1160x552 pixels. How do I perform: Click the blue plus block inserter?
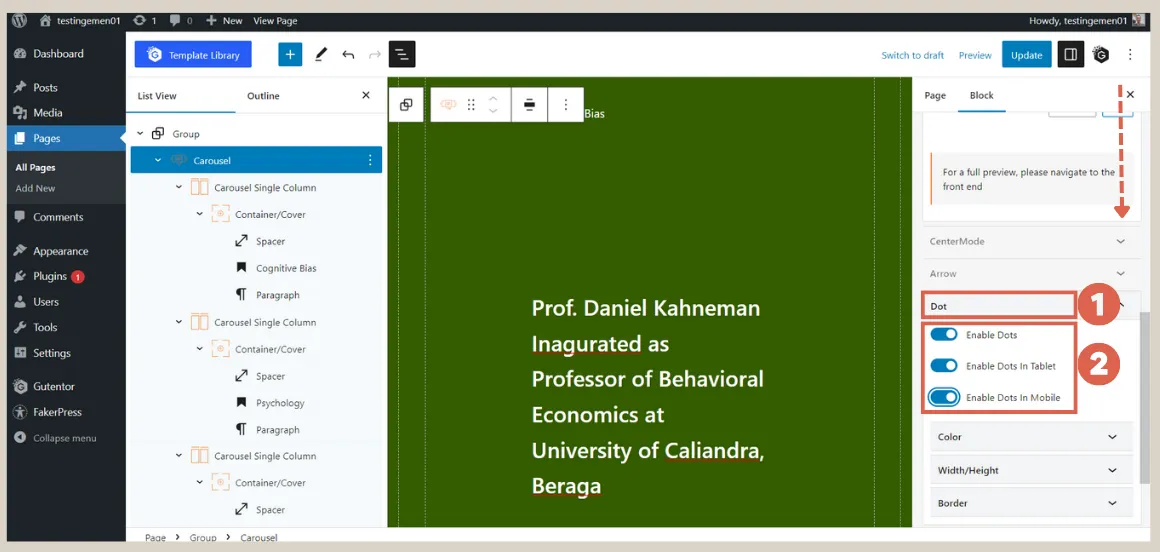coord(290,54)
